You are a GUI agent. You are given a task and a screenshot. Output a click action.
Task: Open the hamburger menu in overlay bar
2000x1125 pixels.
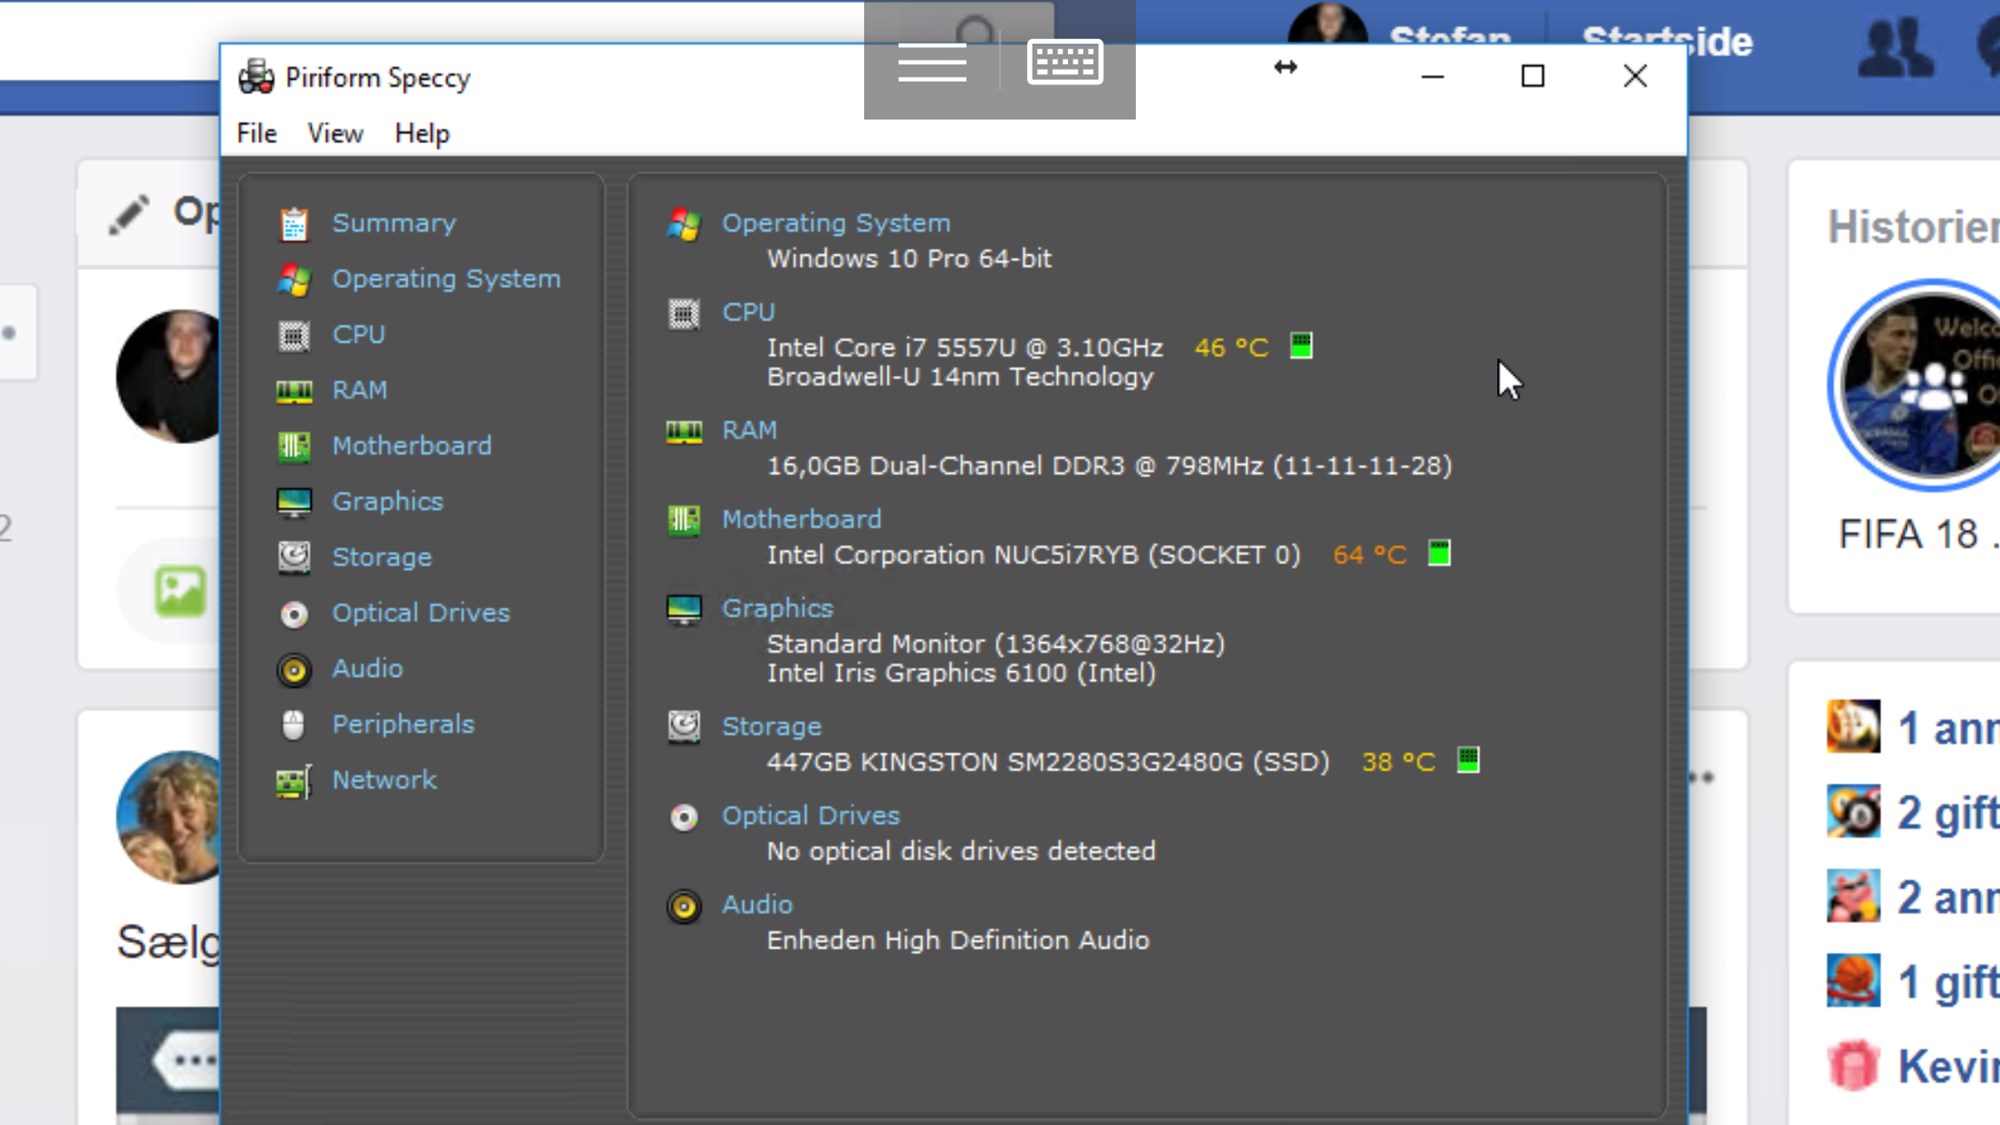pos(932,62)
